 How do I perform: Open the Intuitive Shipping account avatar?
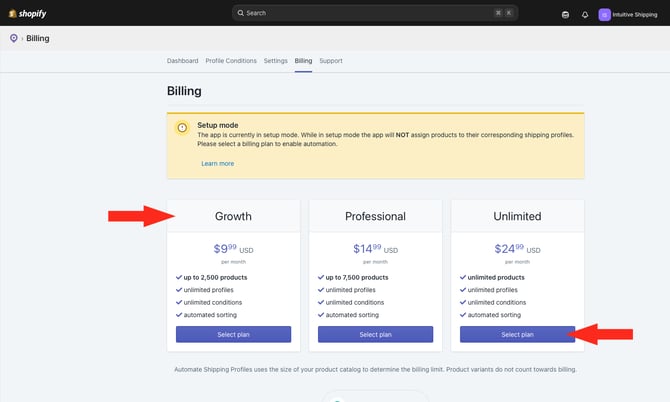[x=604, y=15]
